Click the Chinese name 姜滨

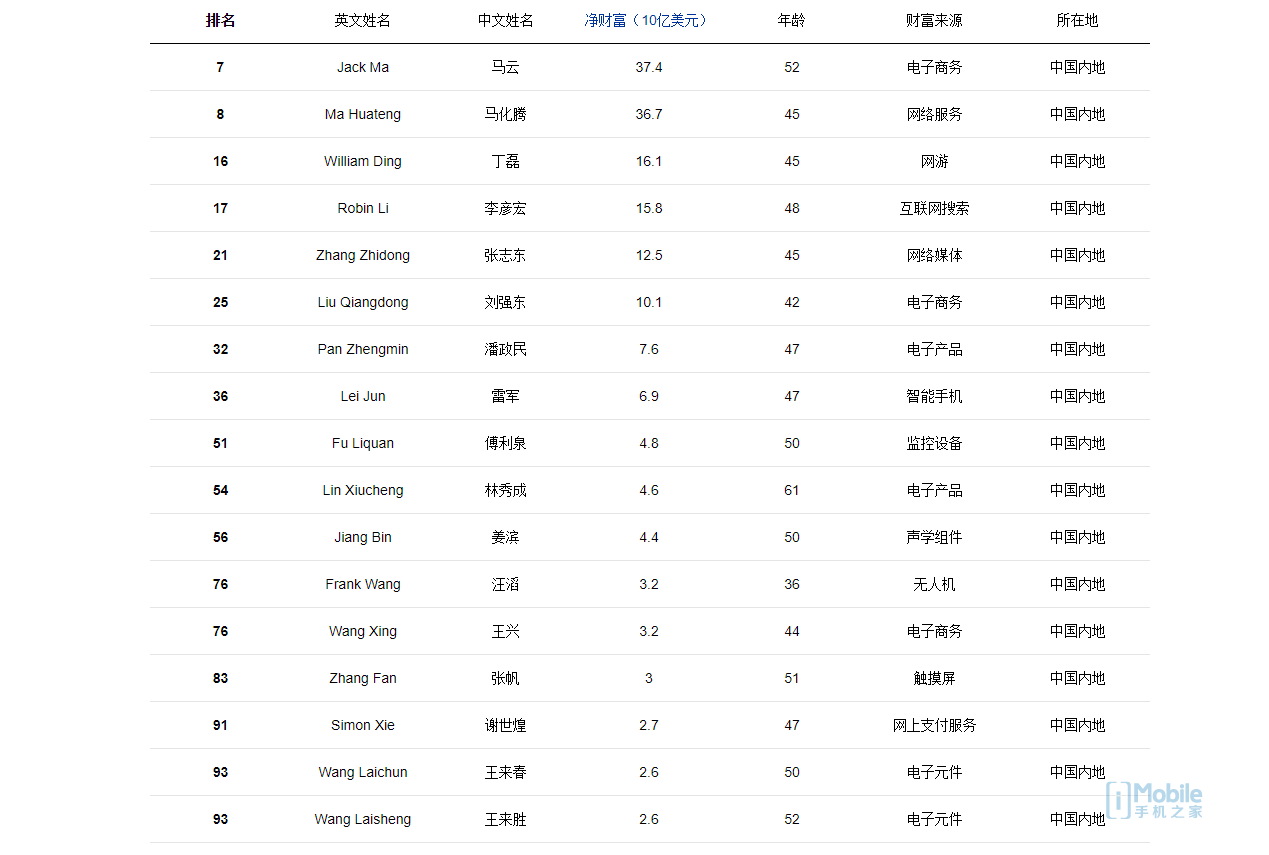[506, 537]
